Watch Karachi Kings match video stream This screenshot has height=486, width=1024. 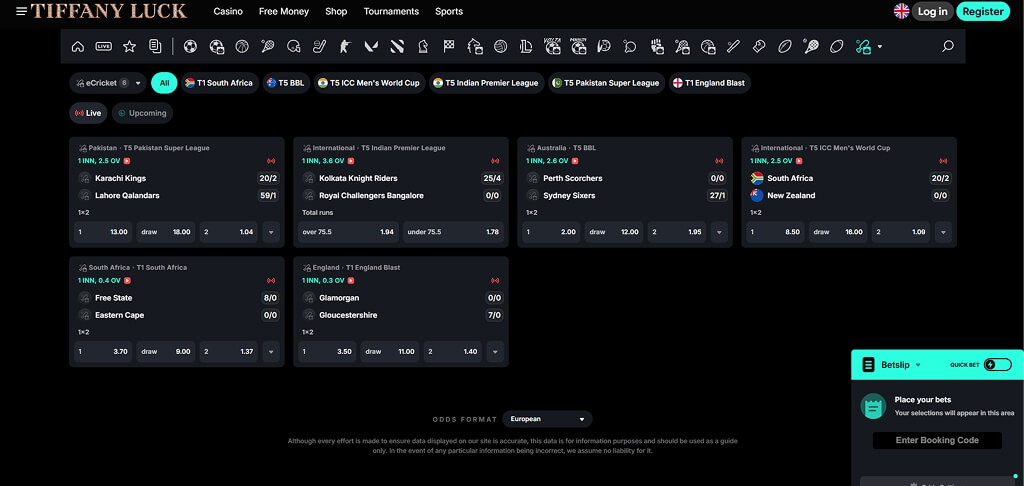127,161
